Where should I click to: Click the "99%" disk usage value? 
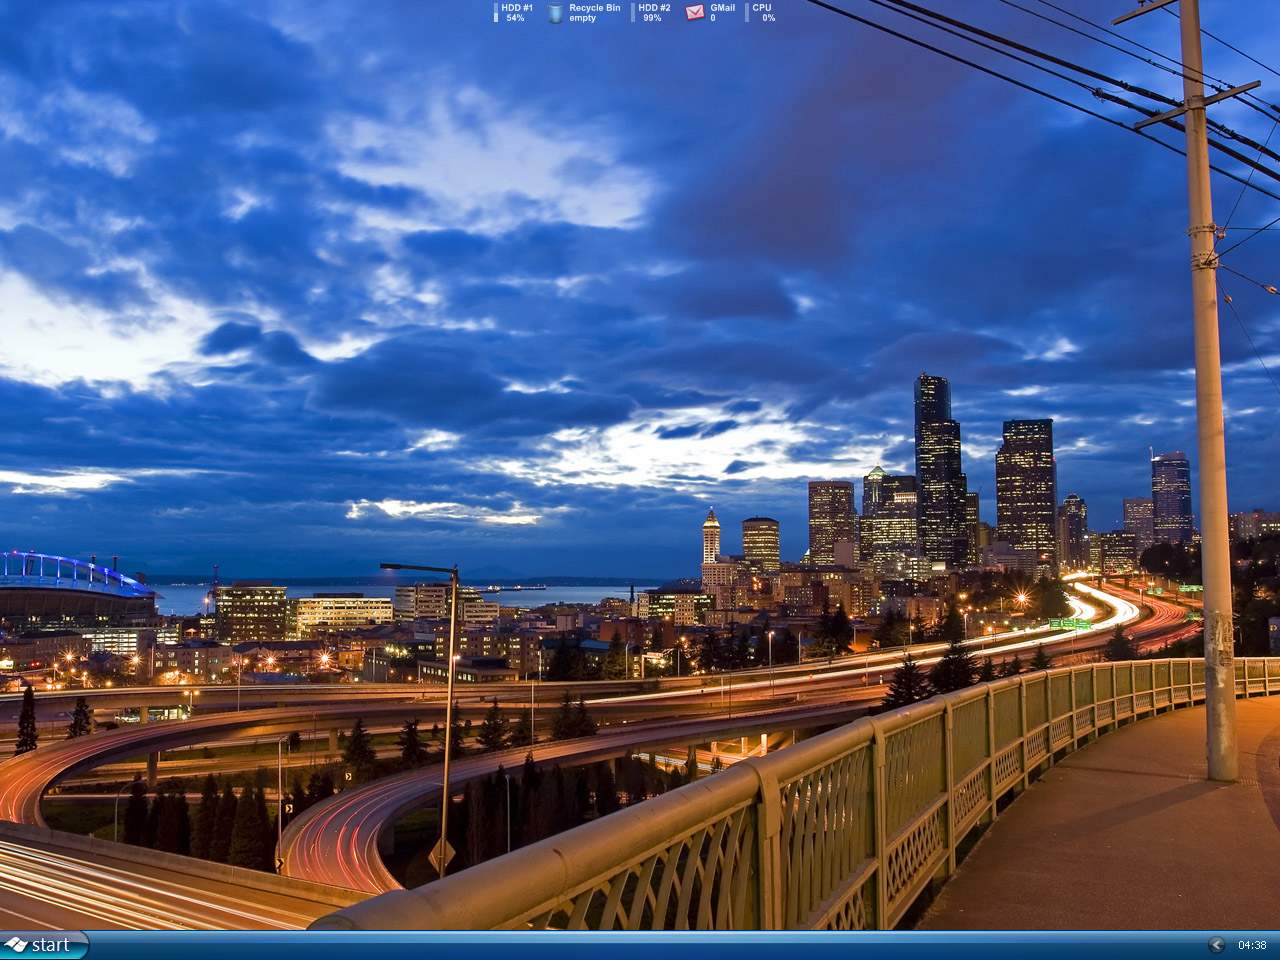[652, 18]
